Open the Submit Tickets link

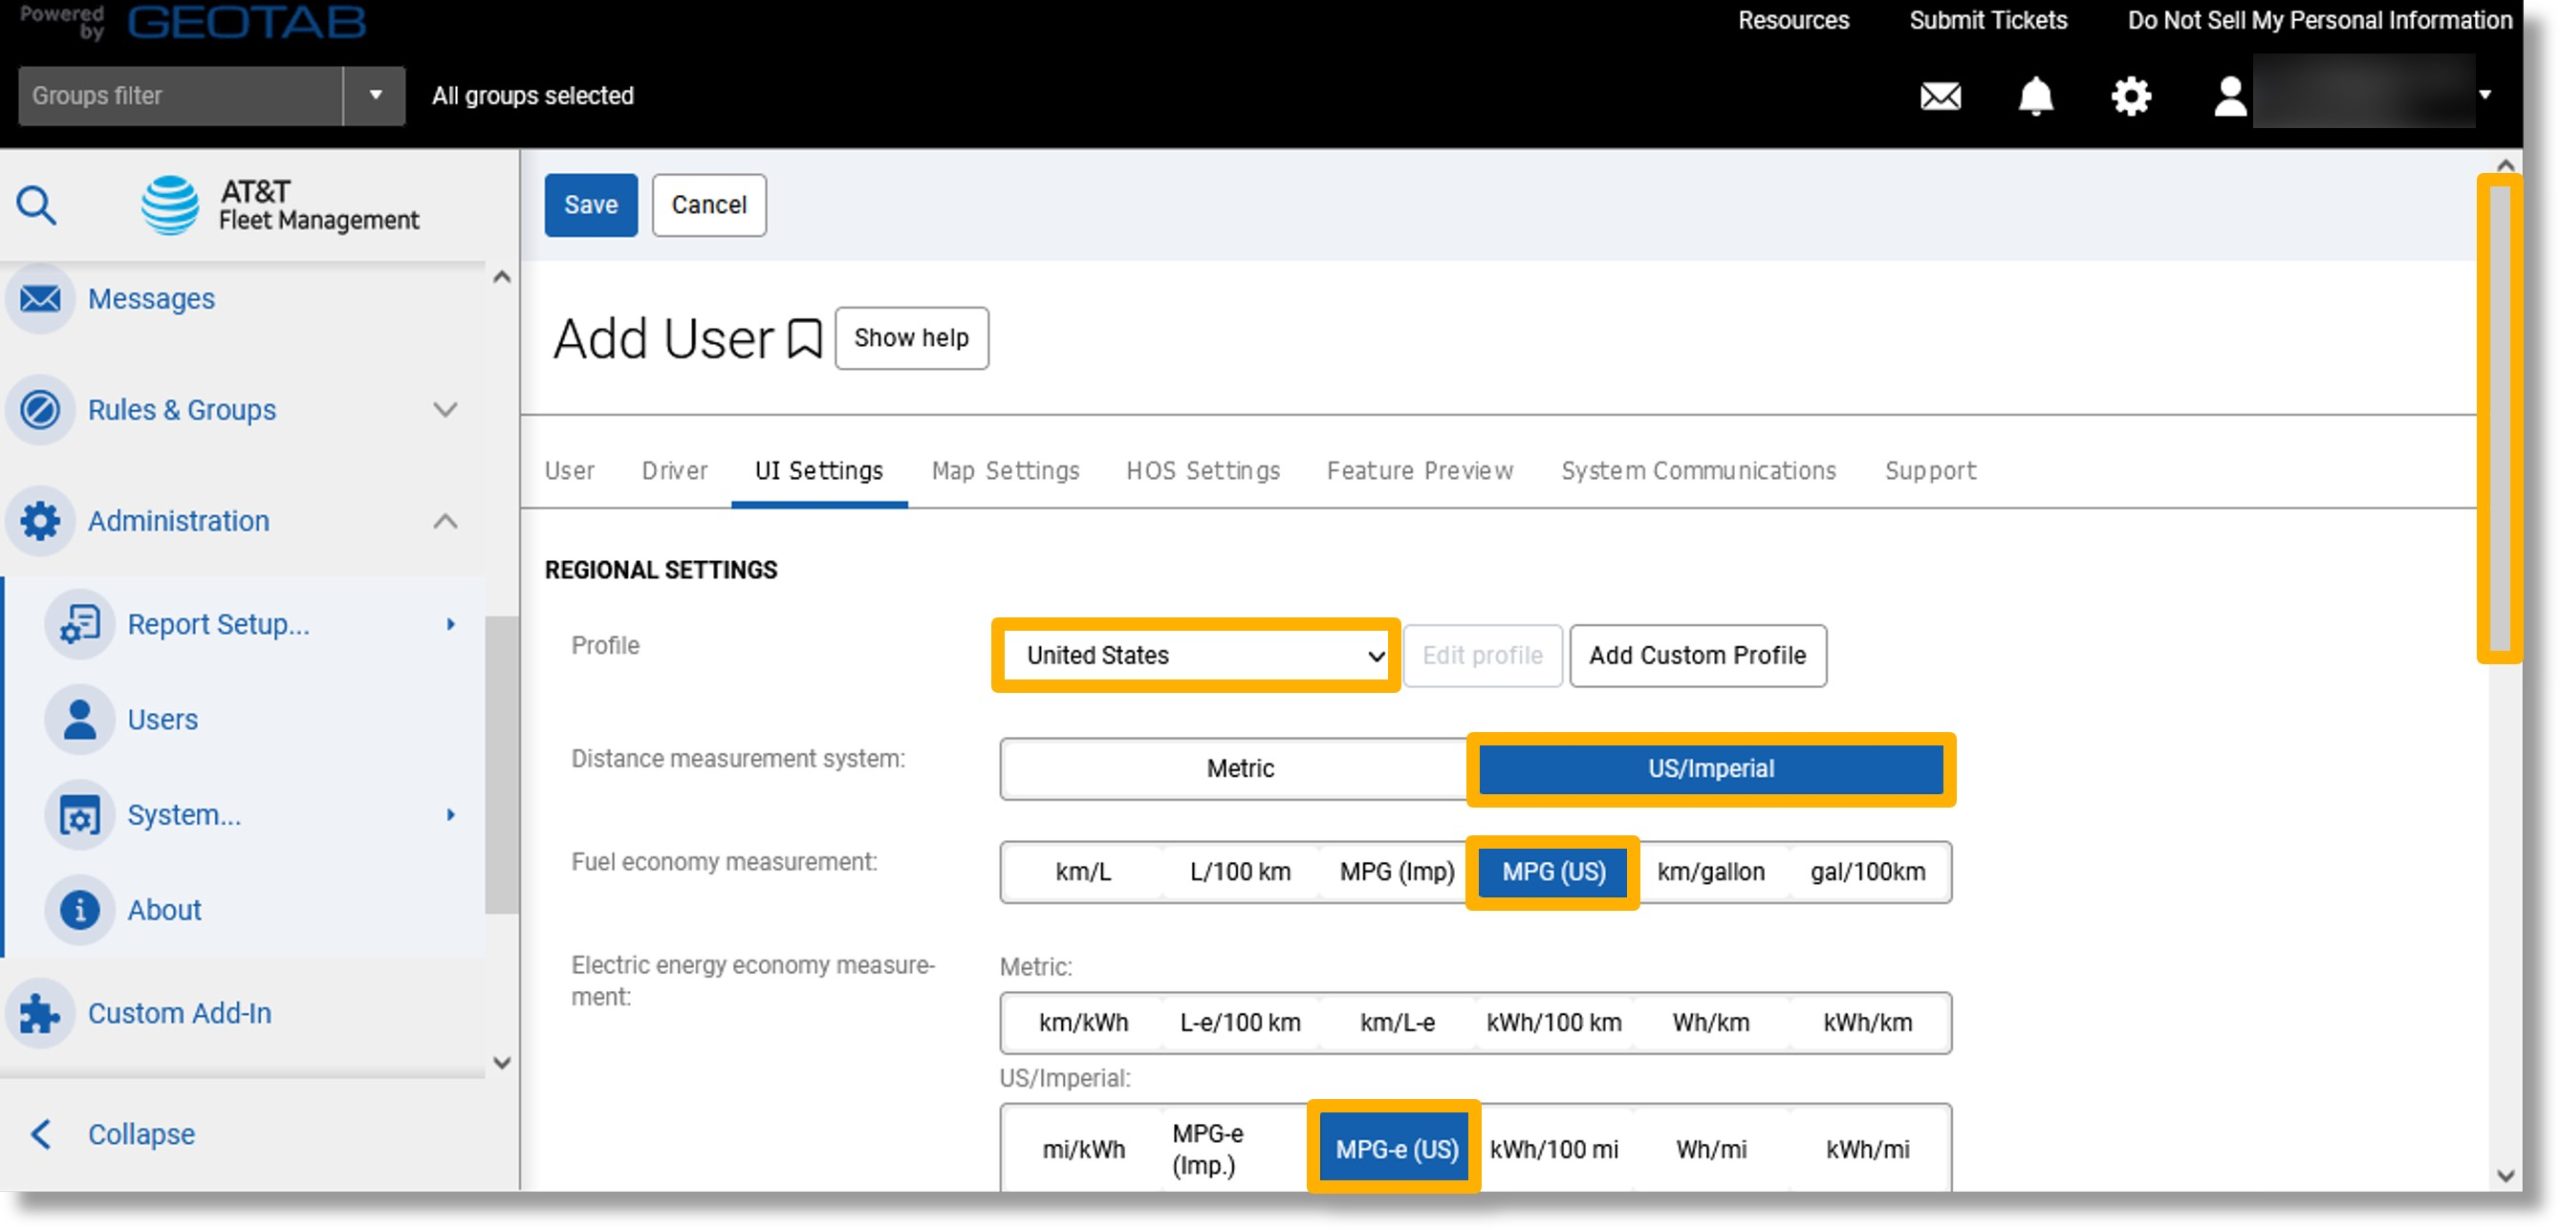click(x=1988, y=20)
